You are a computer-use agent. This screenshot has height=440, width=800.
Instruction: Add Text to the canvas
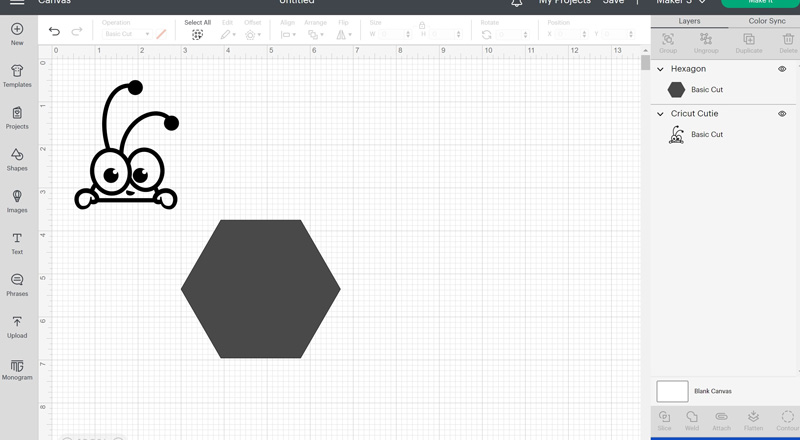coord(17,243)
